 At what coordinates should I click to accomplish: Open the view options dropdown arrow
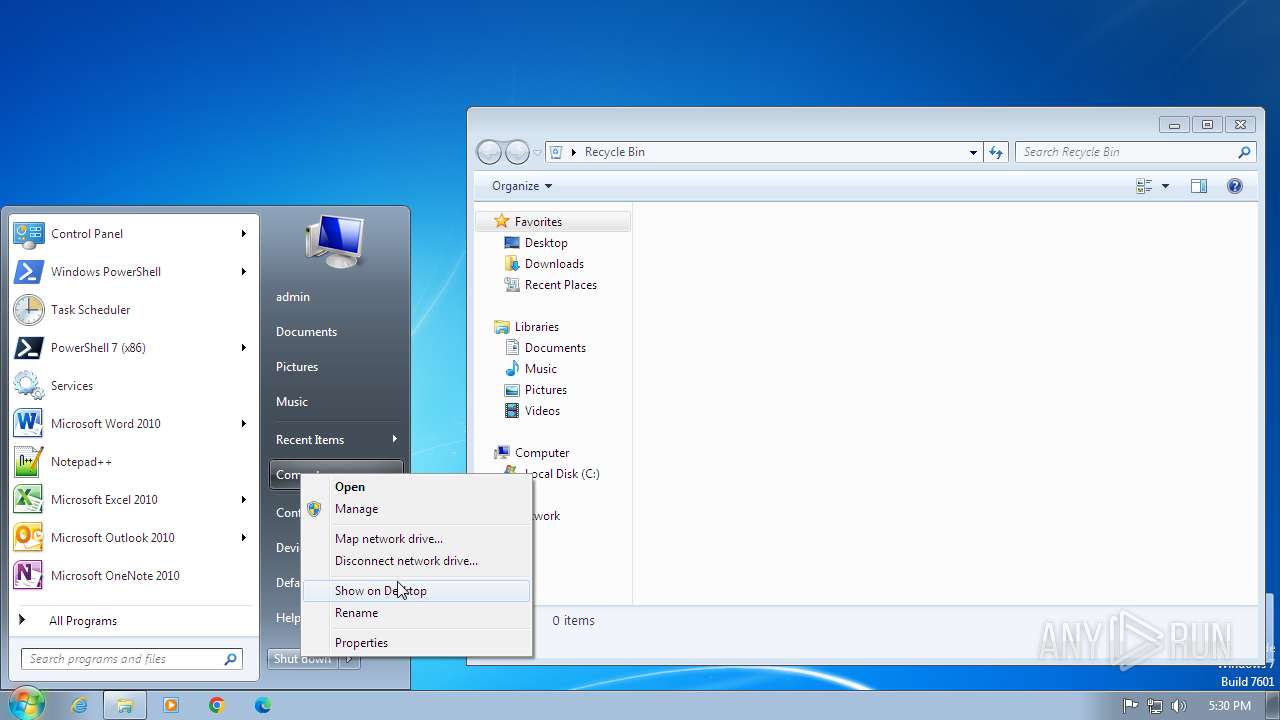tap(1165, 186)
